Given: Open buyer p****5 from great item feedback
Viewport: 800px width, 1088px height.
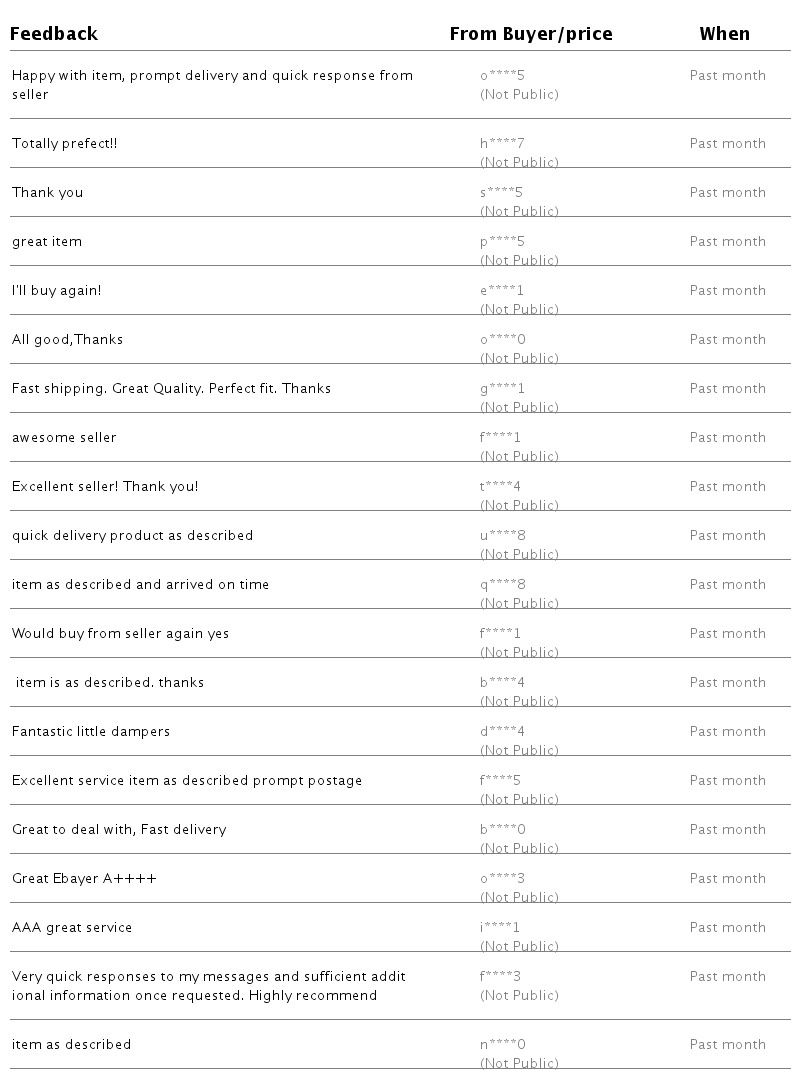Looking at the screenshot, I should click(x=502, y=241).
